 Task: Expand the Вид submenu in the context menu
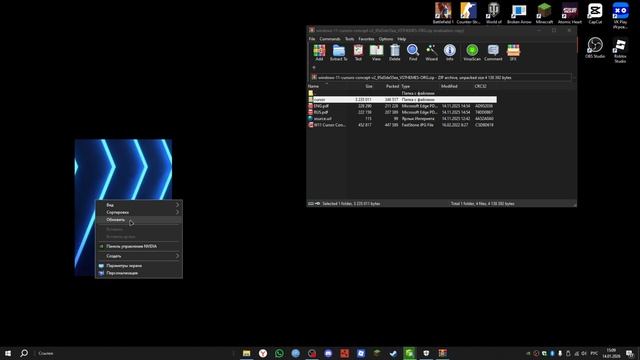tap(139, 205)
